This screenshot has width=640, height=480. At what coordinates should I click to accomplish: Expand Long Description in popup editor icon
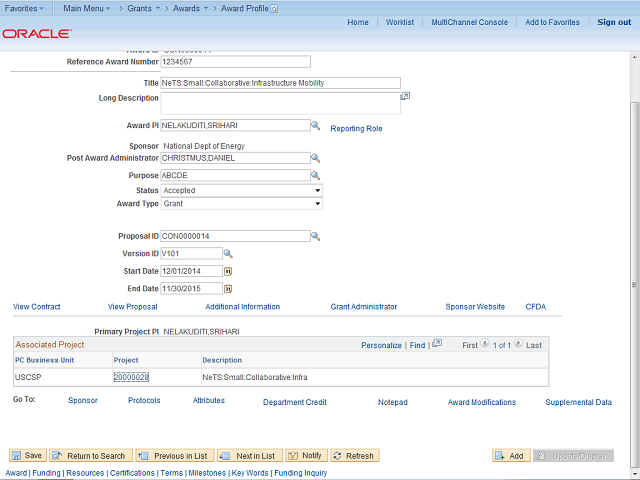(x=405, y=97)
